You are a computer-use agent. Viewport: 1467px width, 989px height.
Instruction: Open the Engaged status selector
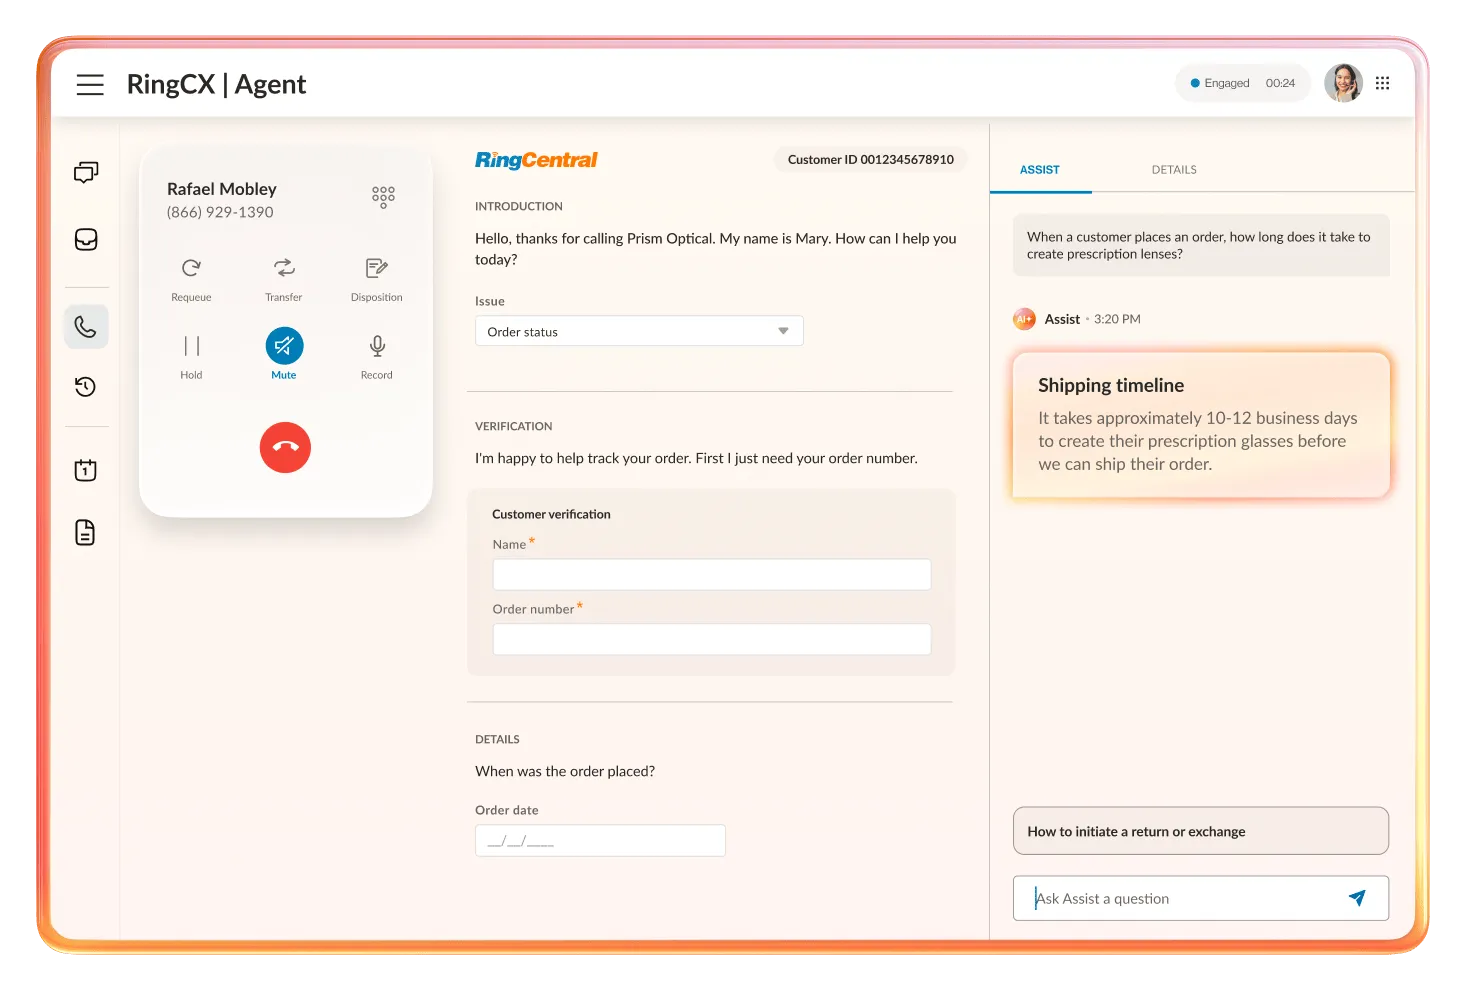pos(1243,83)
